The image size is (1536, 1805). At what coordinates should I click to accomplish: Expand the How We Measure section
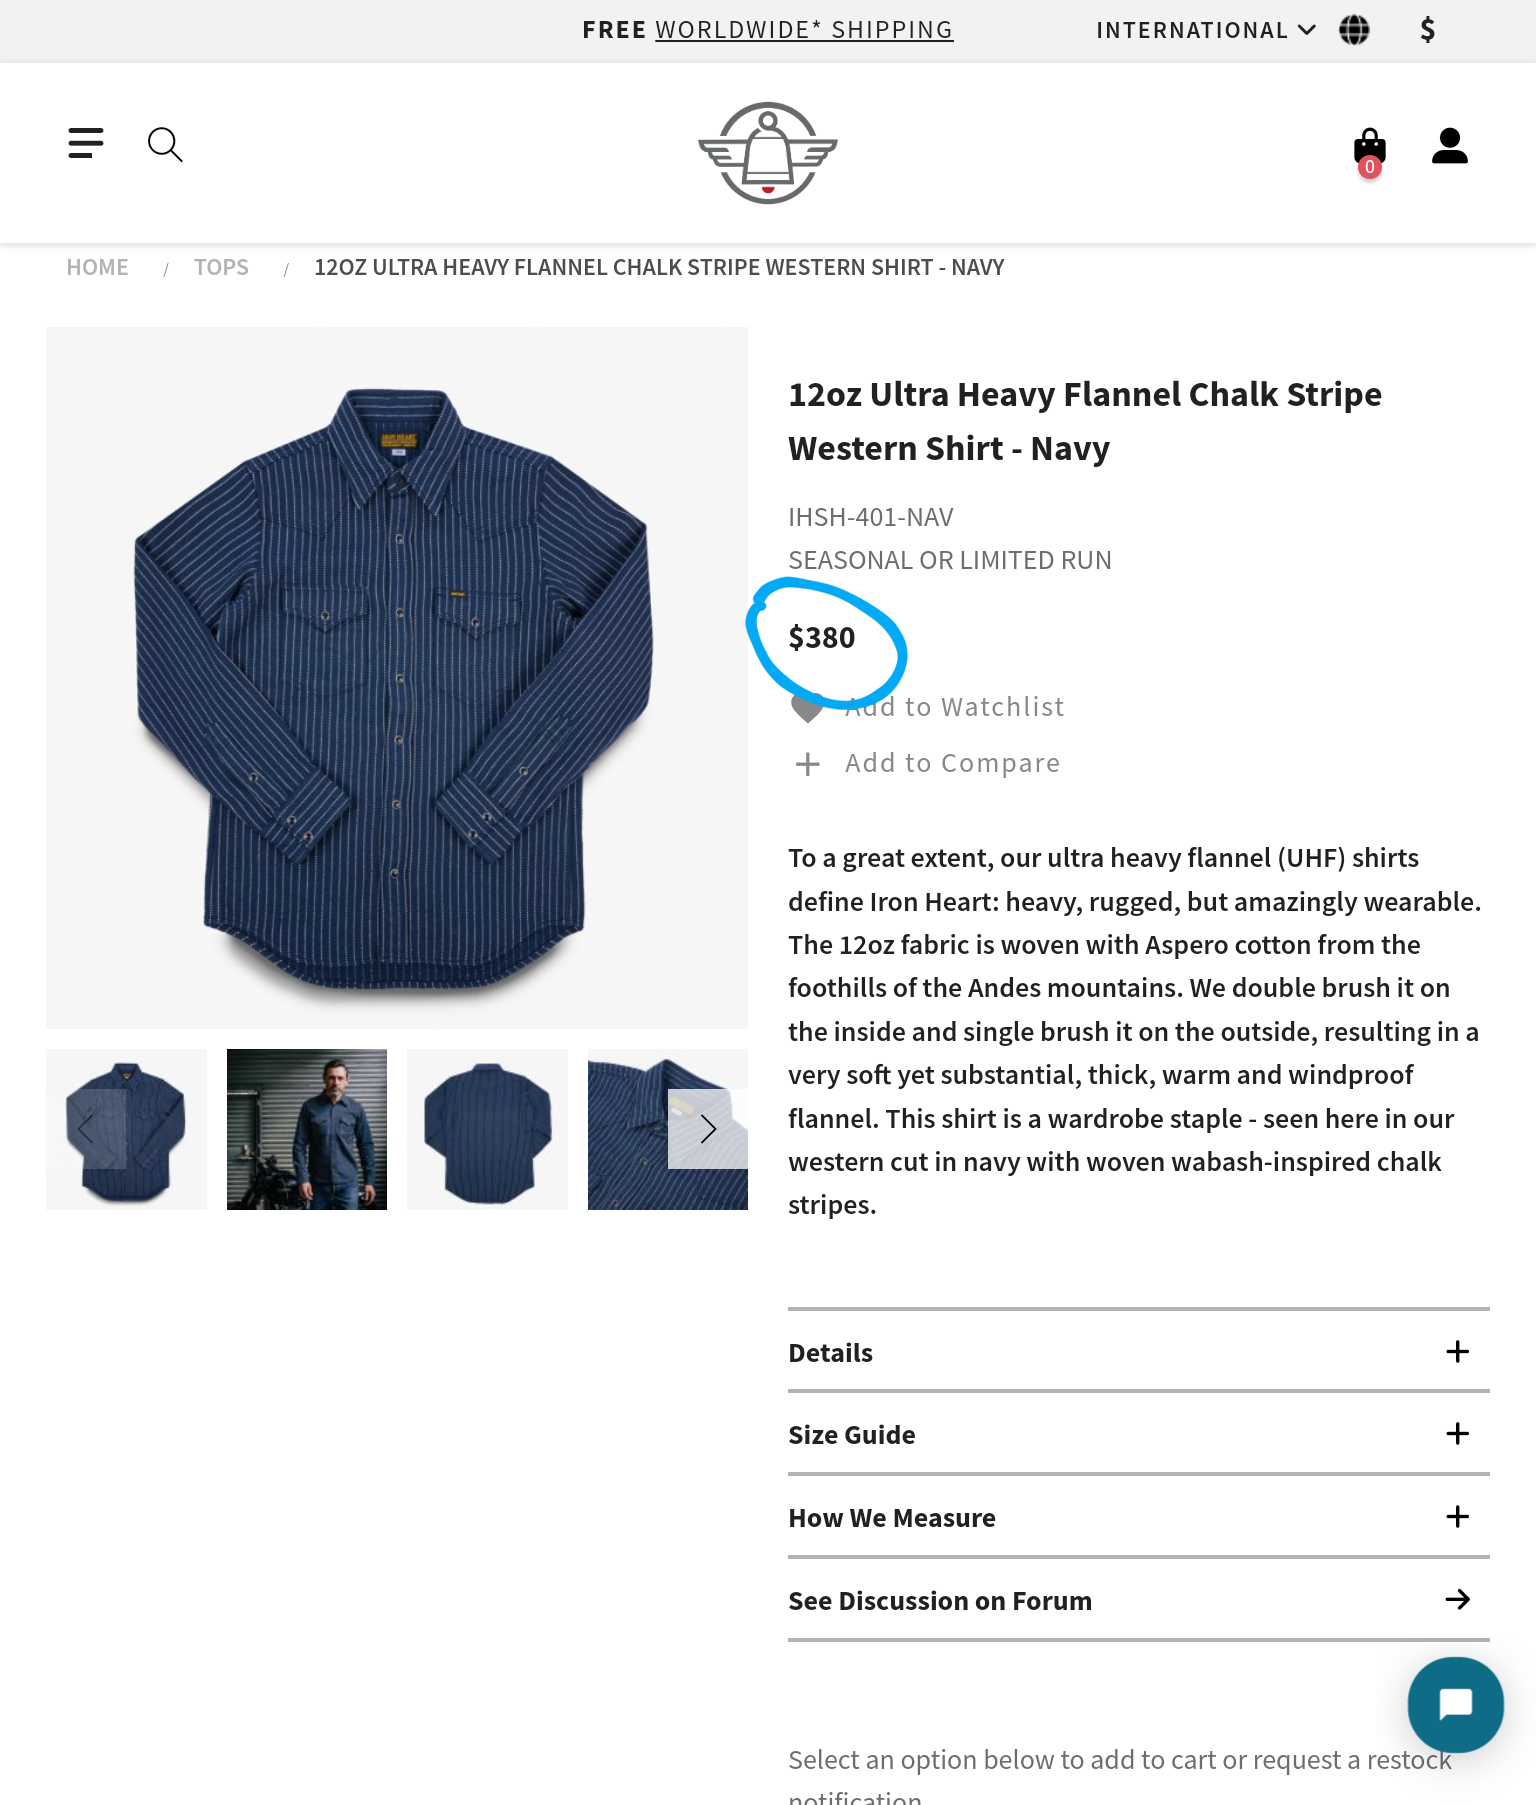pyautogui.click(x=1138, y=1517)
